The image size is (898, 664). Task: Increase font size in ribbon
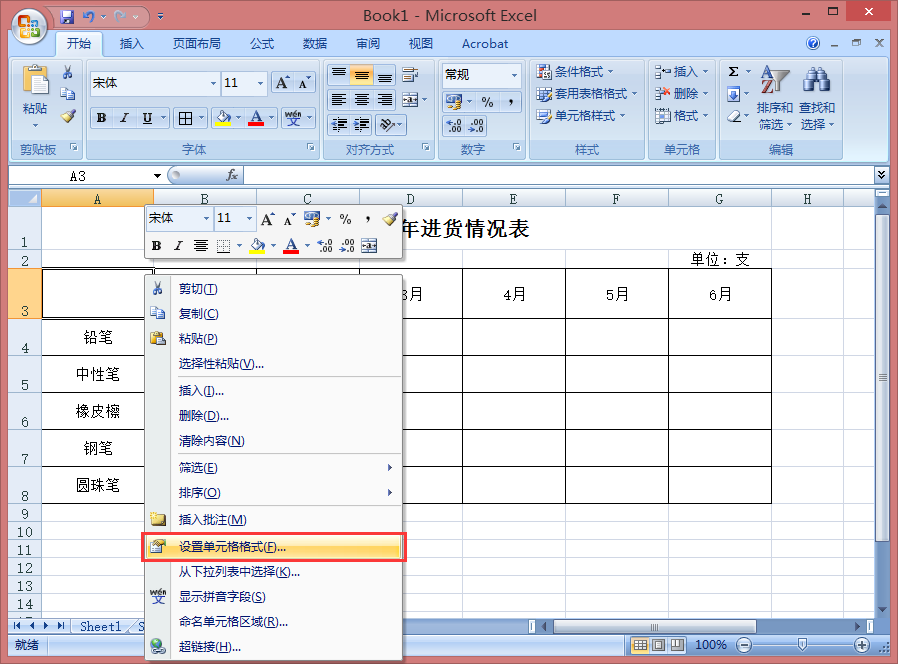(x=282, y=83)
